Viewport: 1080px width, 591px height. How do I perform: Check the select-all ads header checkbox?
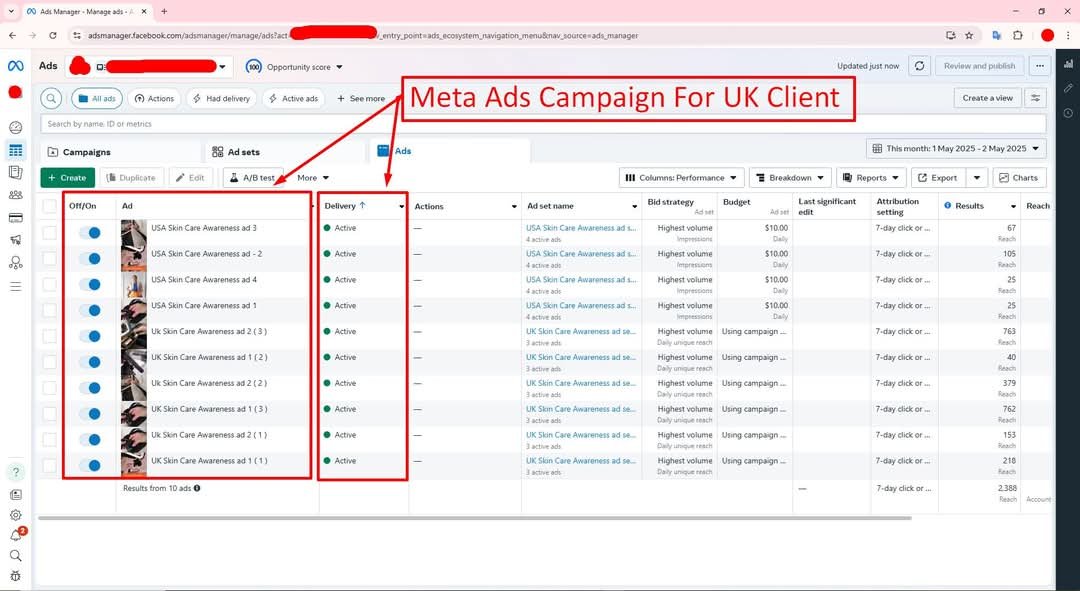[x=50, y=206]
